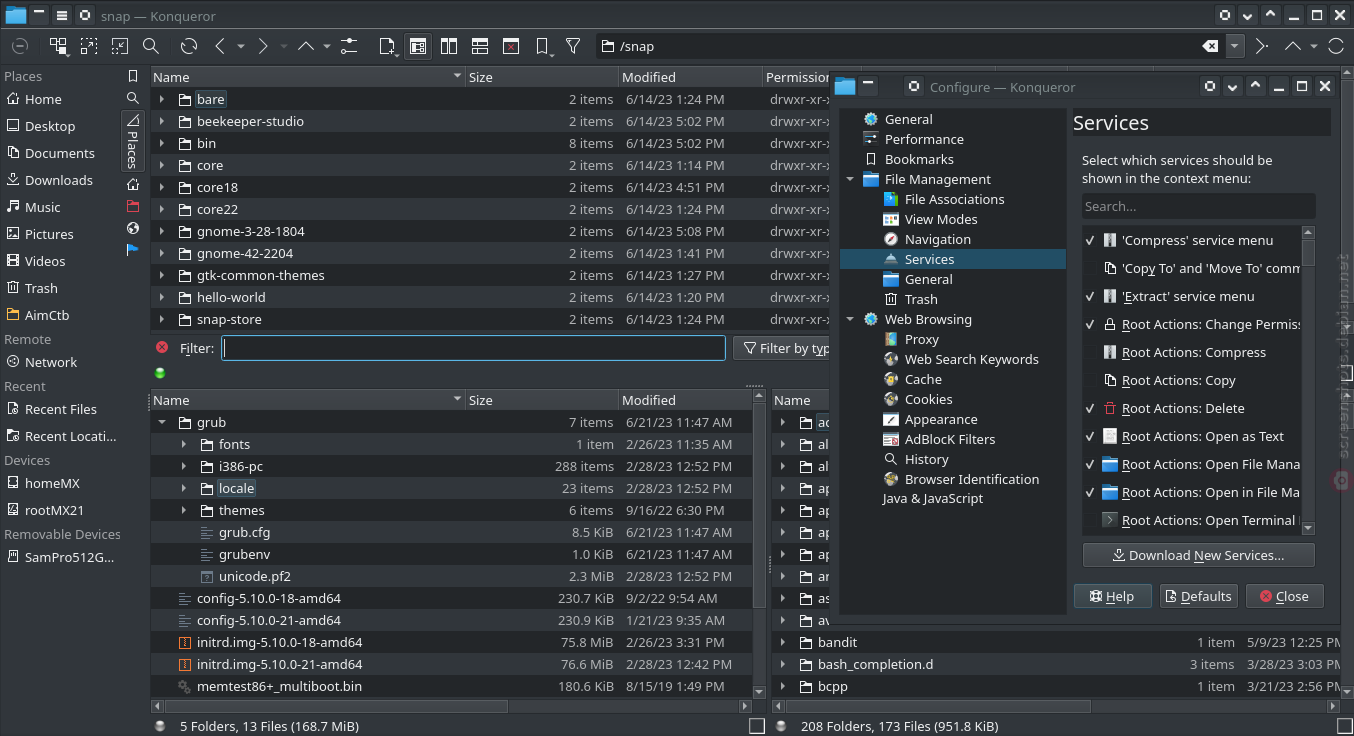Close the filter bar with the red circle icon
This screenshot has height=736, width=1354.
click(x=162, y=347)
